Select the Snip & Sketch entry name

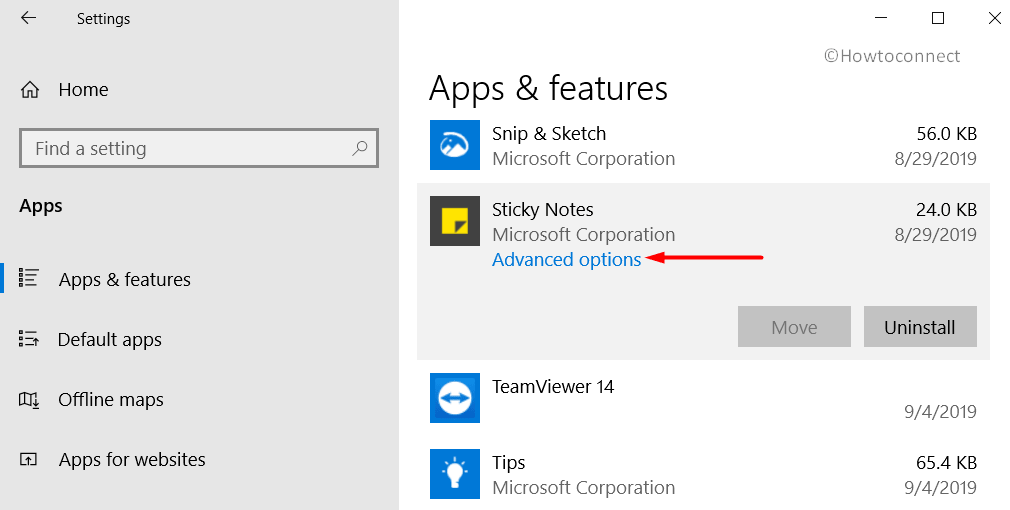coord(549,133)
